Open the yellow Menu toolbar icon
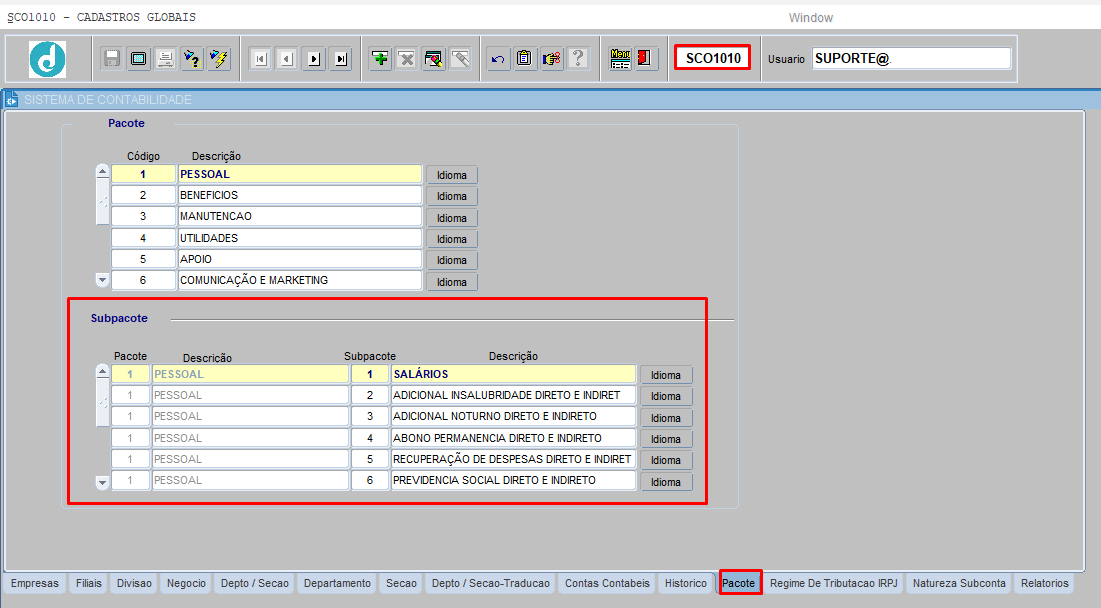The height and width of the screenshot is (608, 1101). (620, 58)
